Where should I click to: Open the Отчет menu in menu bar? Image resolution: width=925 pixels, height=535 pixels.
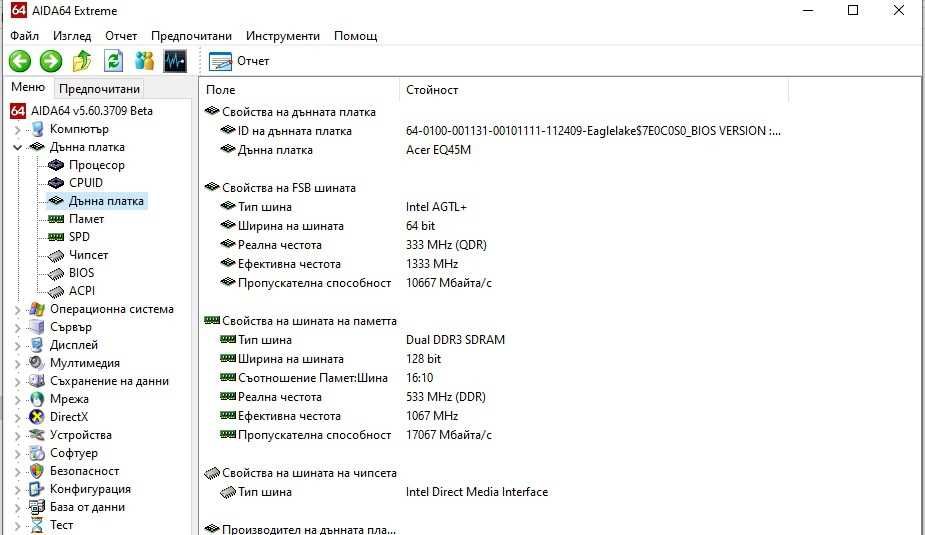[x=121, y=36]
